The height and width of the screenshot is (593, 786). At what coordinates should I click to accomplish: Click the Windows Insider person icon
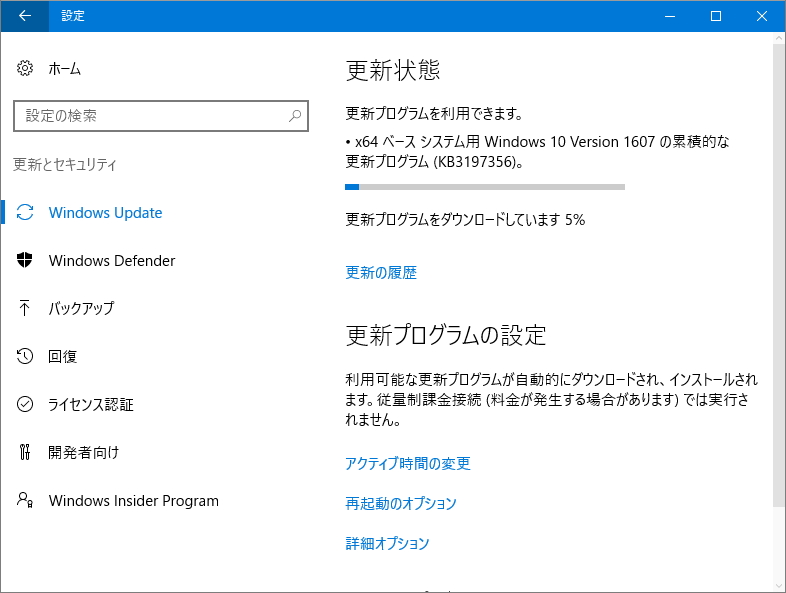pyautogui.click(x=25, y=500)
